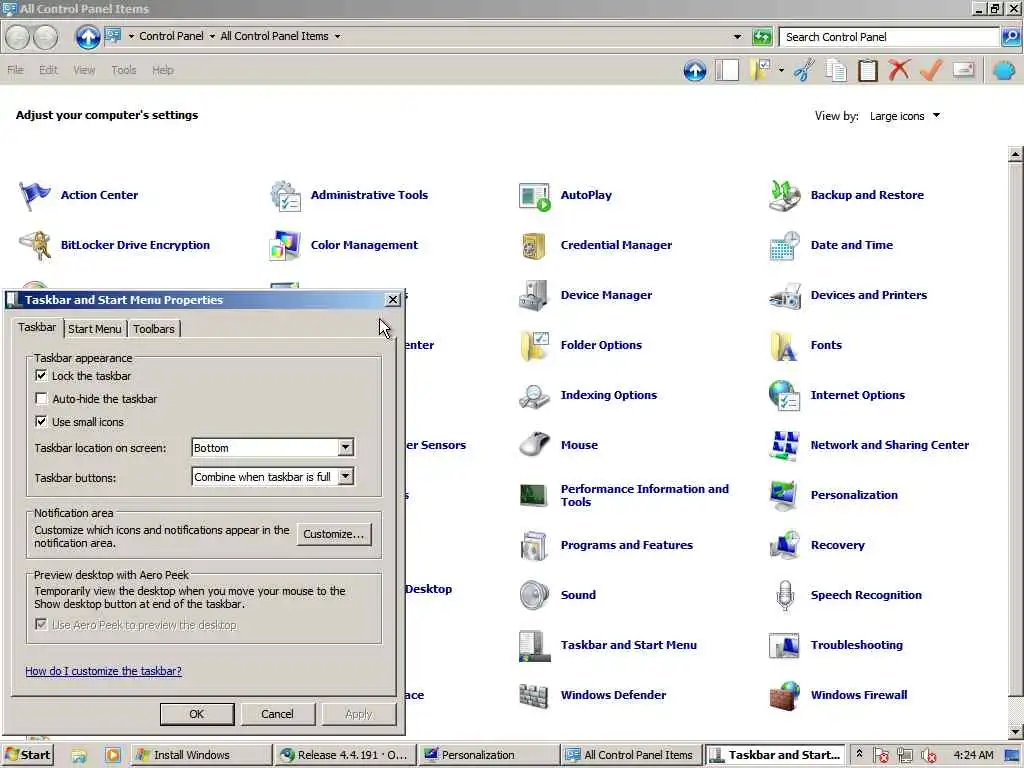
Task: Click Cancel in Taskbar properties dialog
Action: pyautogui.click(x=278, y=714)
